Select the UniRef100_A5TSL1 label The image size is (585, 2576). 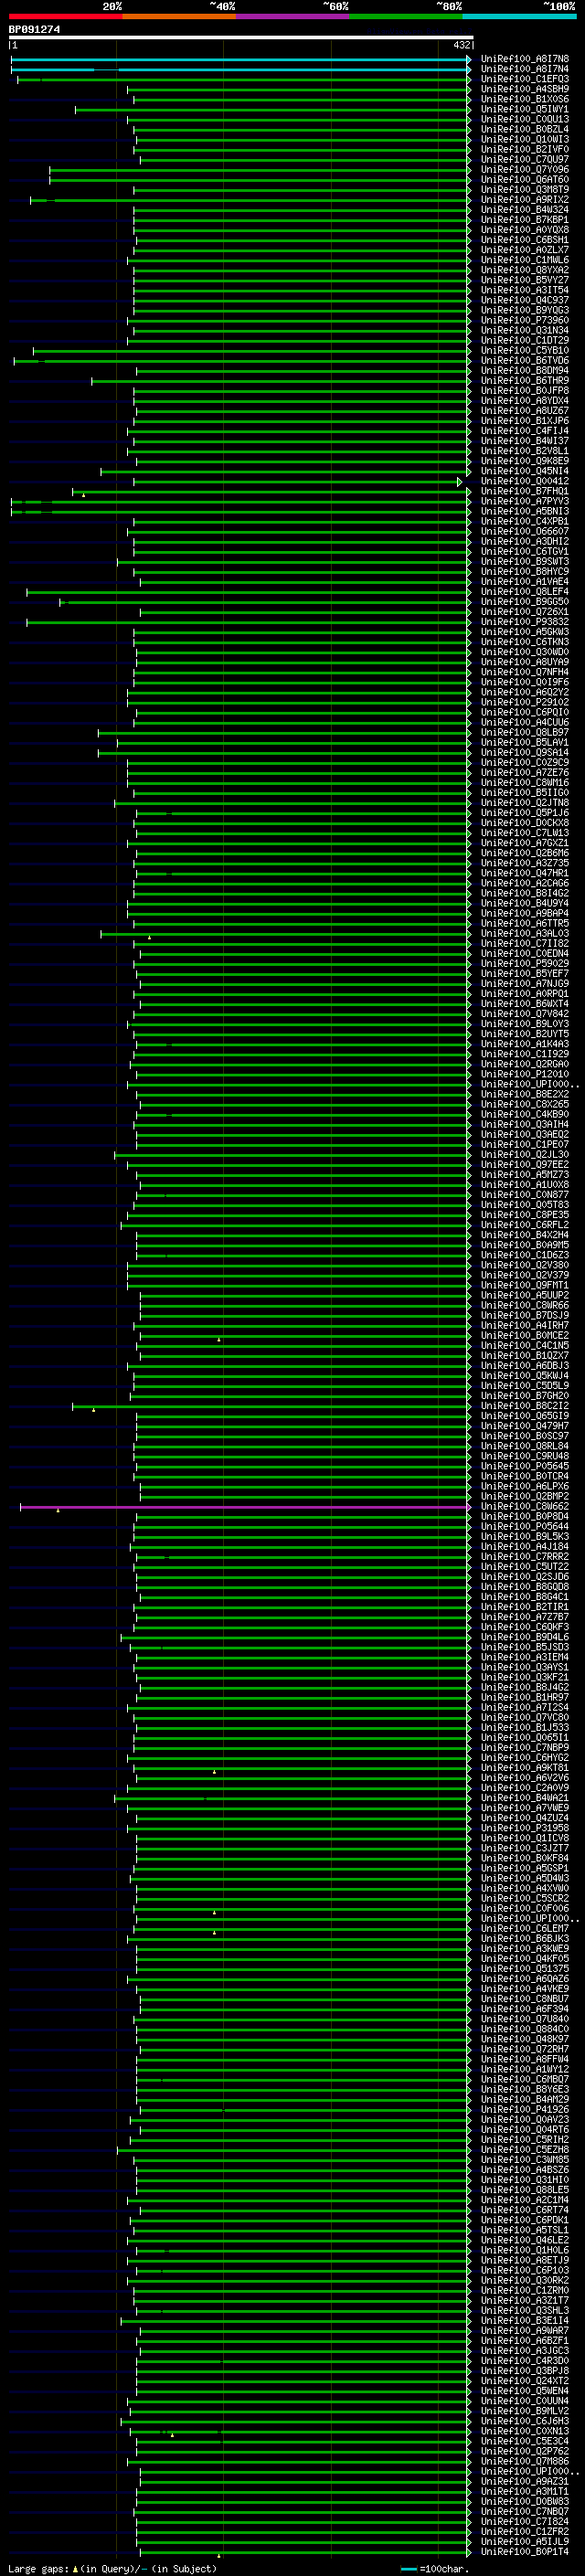(x=525, y=2230)
